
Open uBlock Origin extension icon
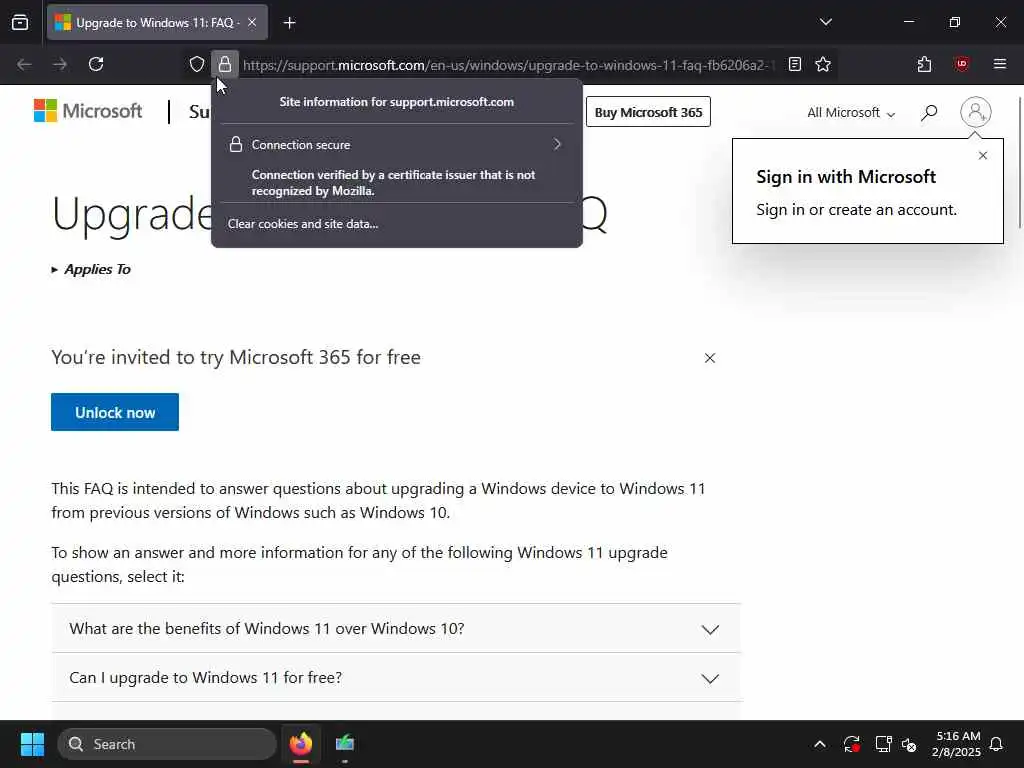click(961, 64)
